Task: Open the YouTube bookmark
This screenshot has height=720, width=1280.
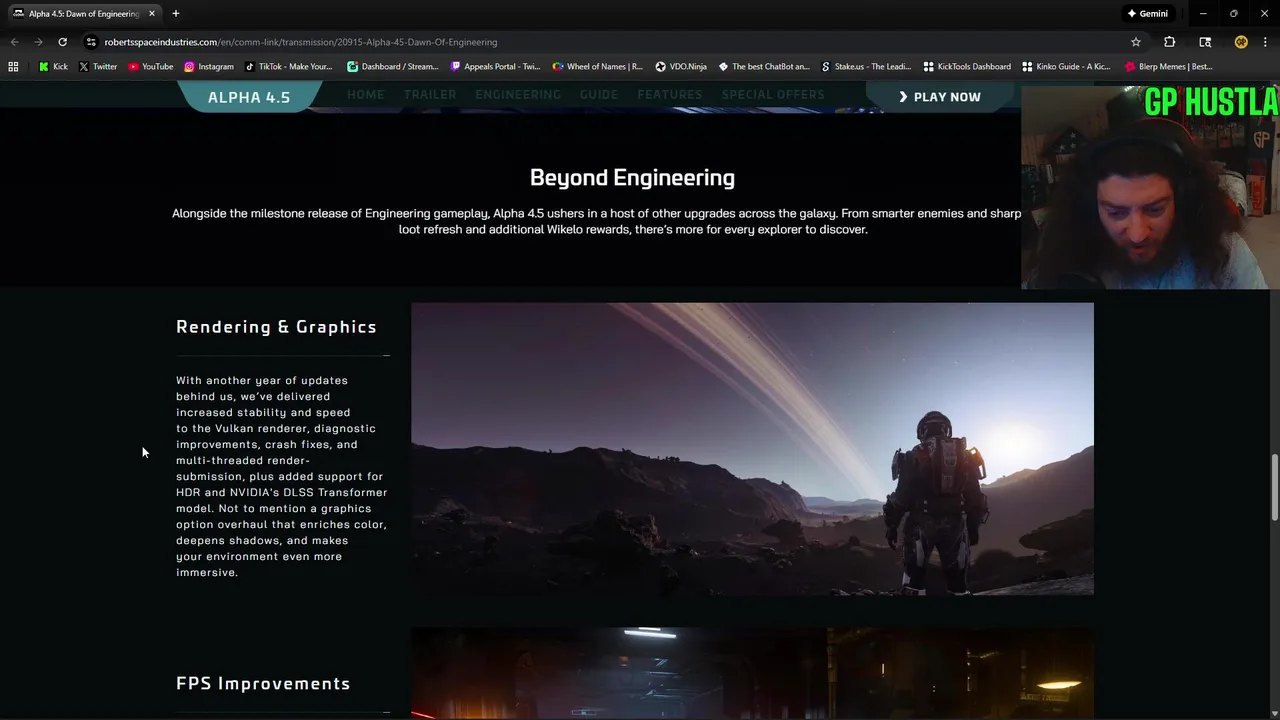Action: point(150,66)
